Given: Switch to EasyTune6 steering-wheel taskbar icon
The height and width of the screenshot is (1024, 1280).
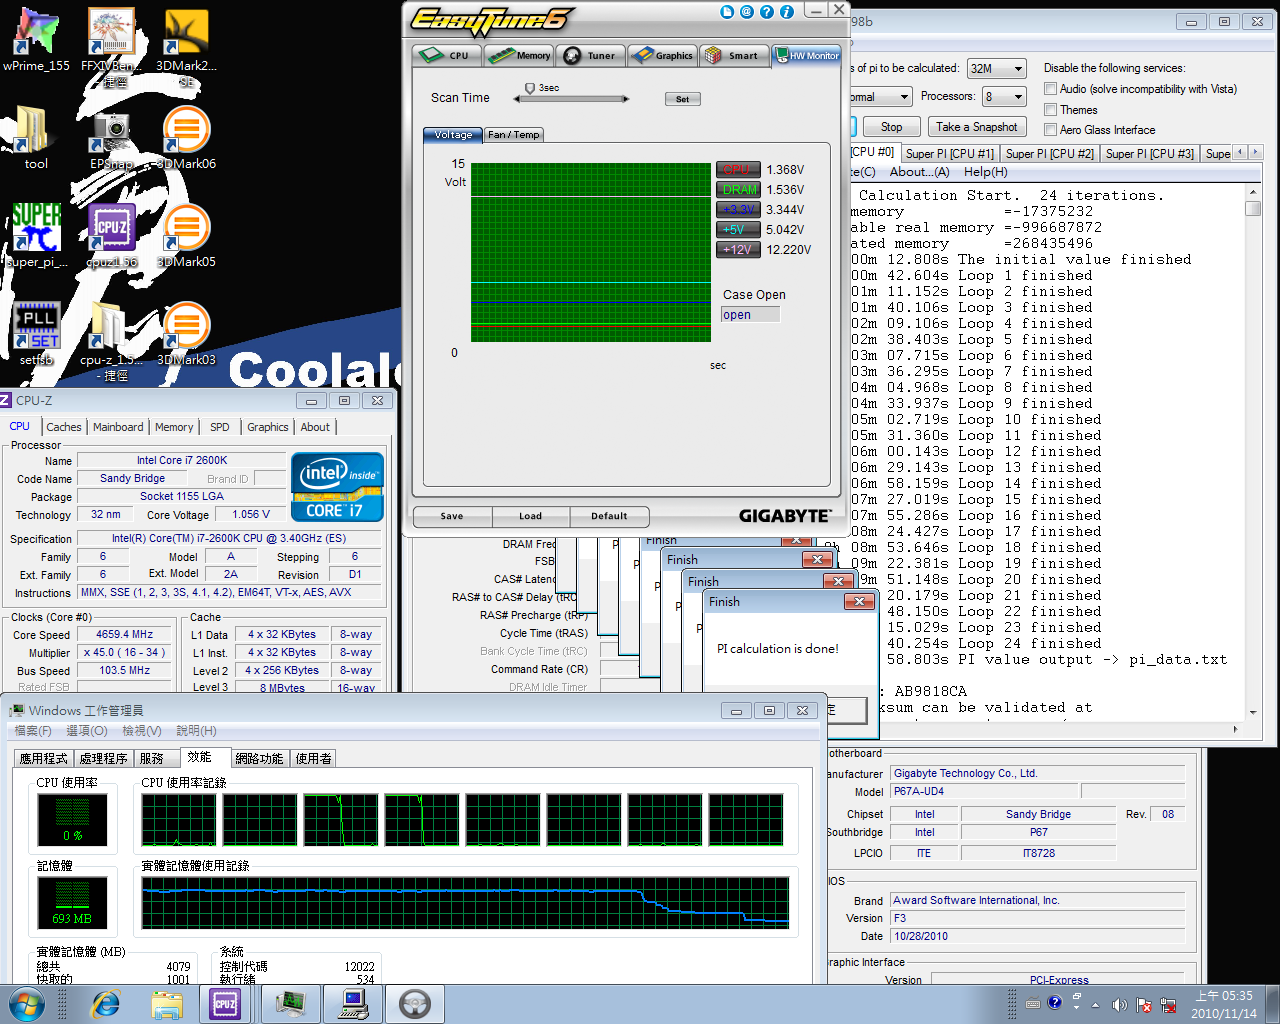Looking at the screenshot, I should click(415, 1004).
